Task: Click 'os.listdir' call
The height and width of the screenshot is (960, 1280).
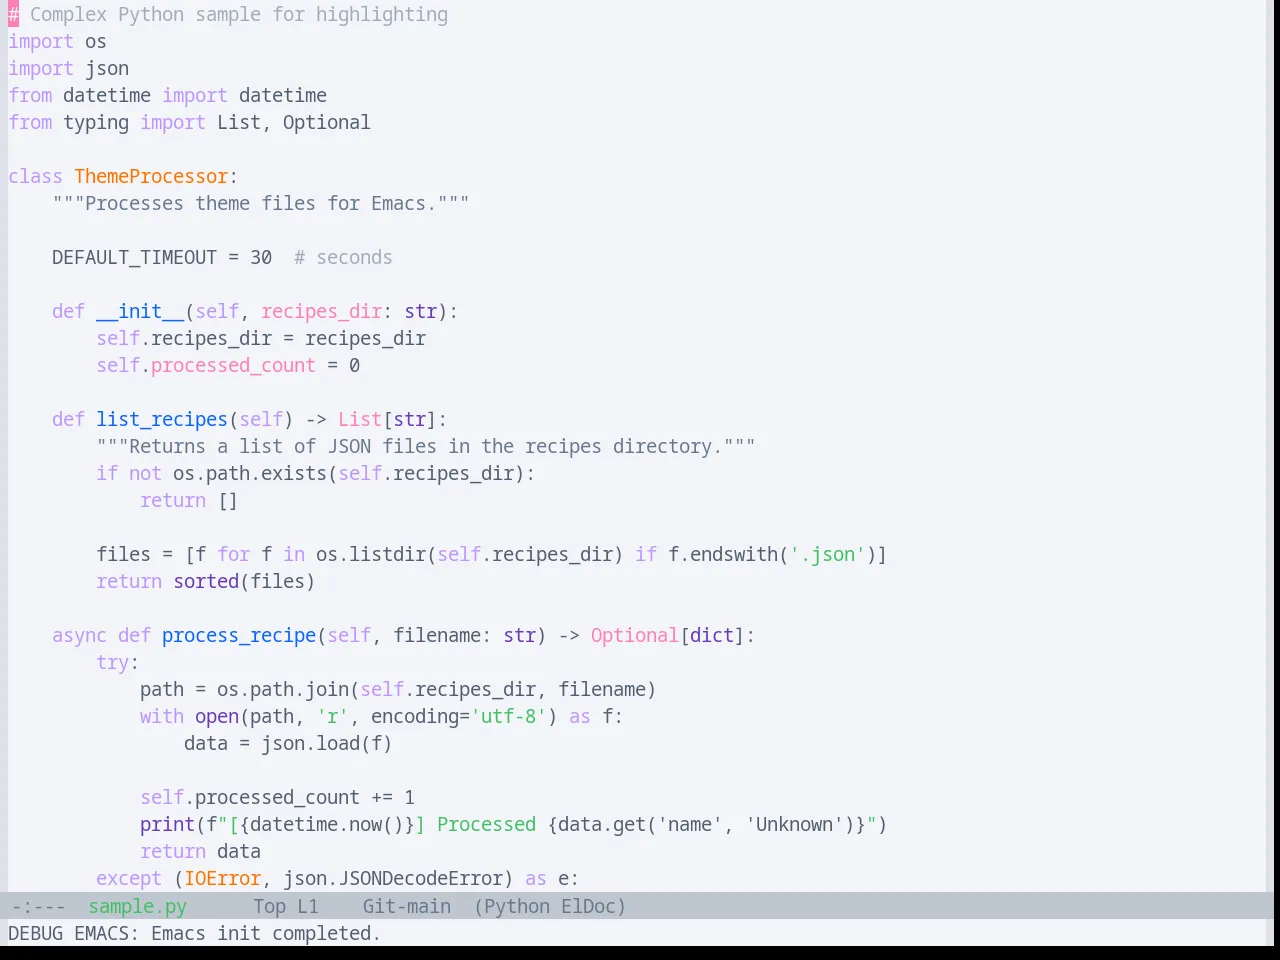Action: (x=371, y=554)
